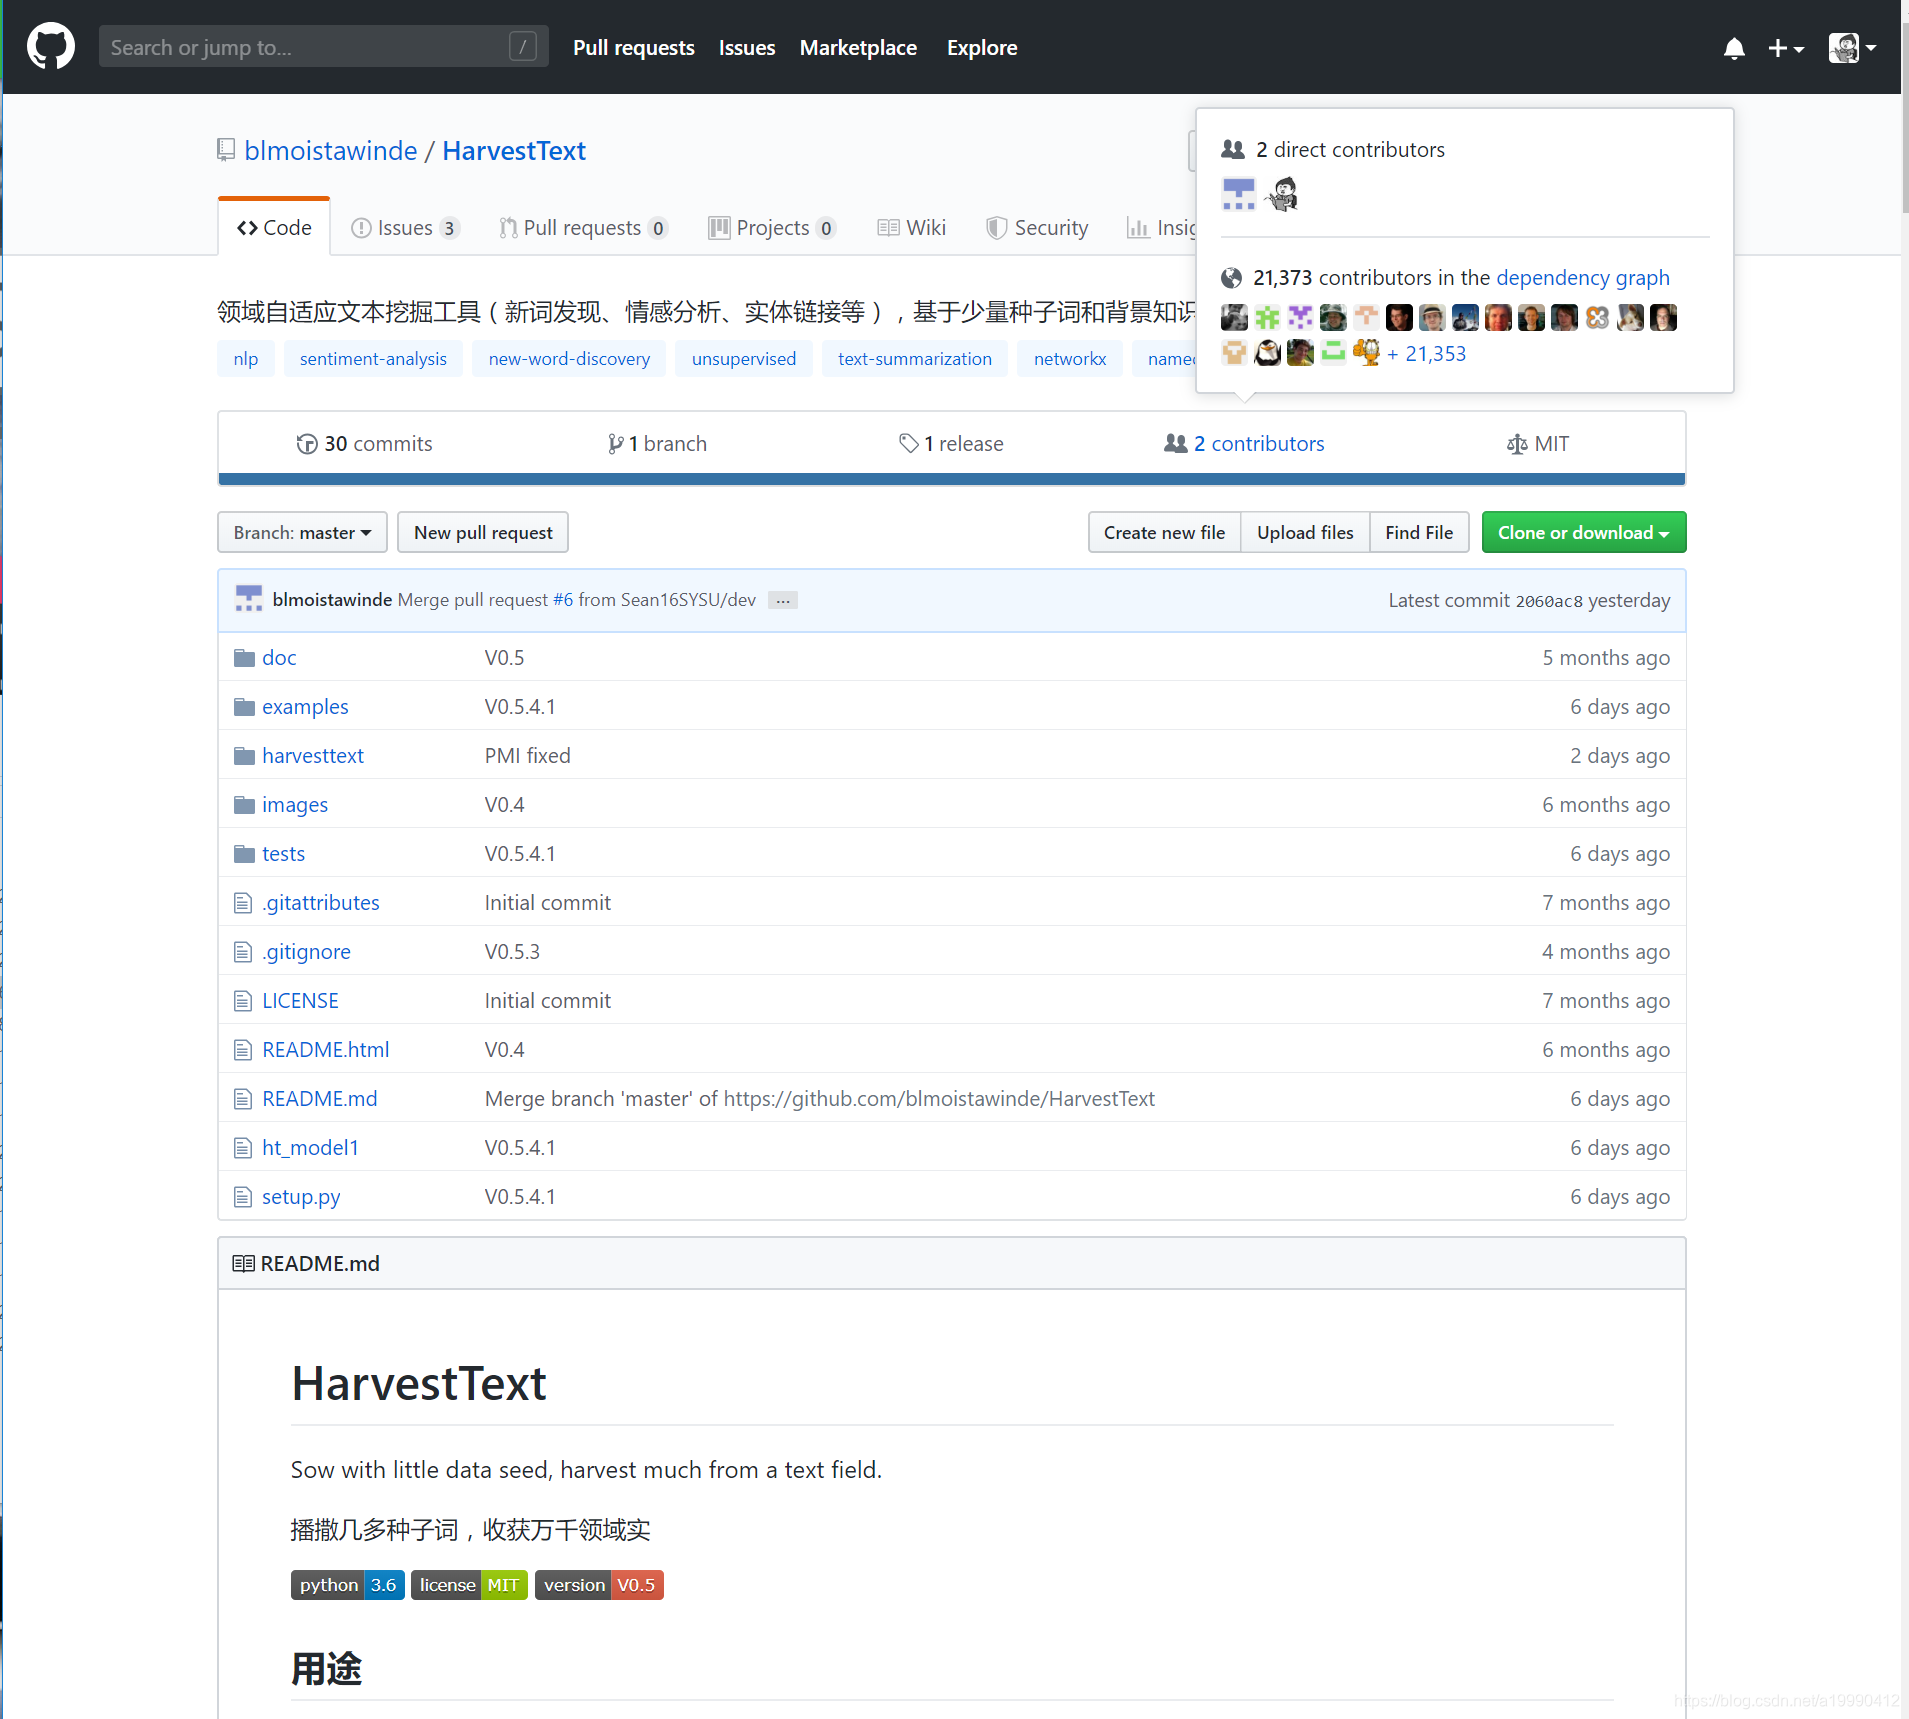Click the New pull request button
This screenshot has width=1909, height=1719.
pos(483,532)
